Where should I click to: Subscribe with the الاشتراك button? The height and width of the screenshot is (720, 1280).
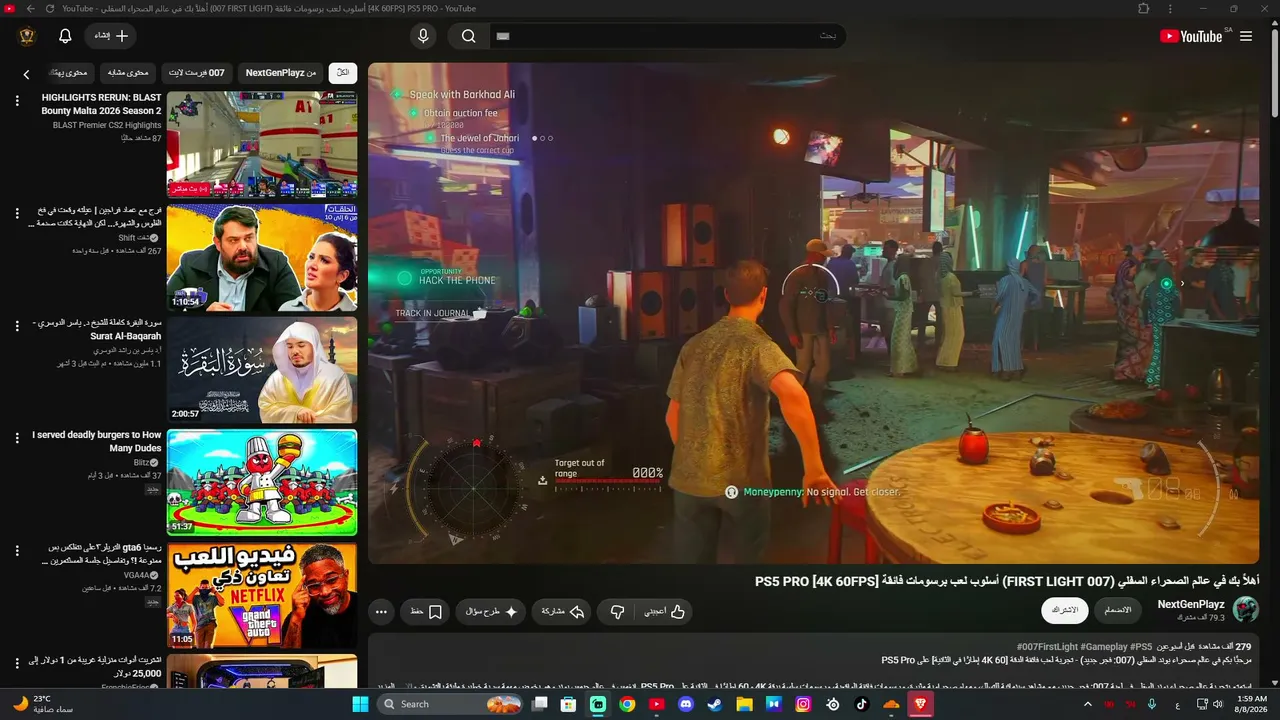click(1065, 610)
